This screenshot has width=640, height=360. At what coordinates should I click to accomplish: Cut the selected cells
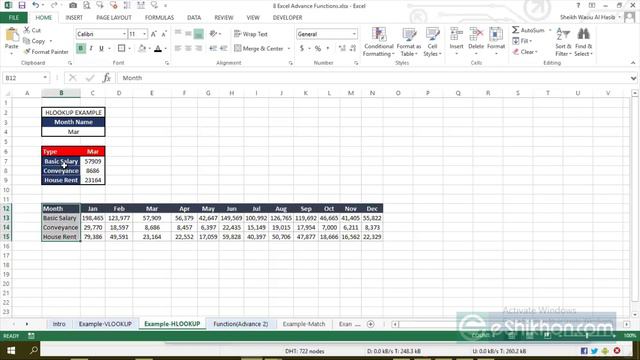32,30
